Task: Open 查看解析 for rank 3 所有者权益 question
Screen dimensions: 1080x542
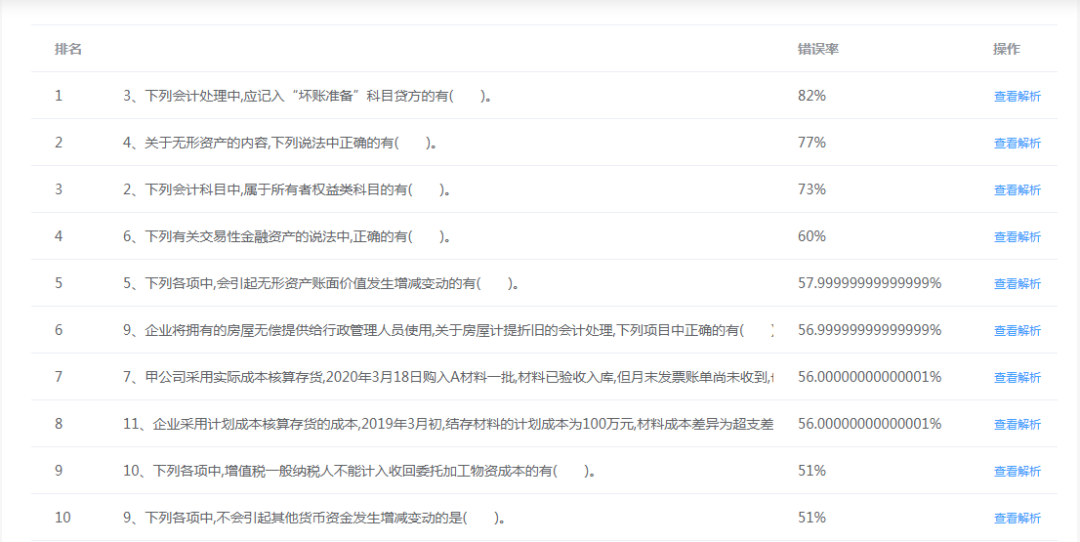Action: pyautogui.click(x=1017, y=190)
